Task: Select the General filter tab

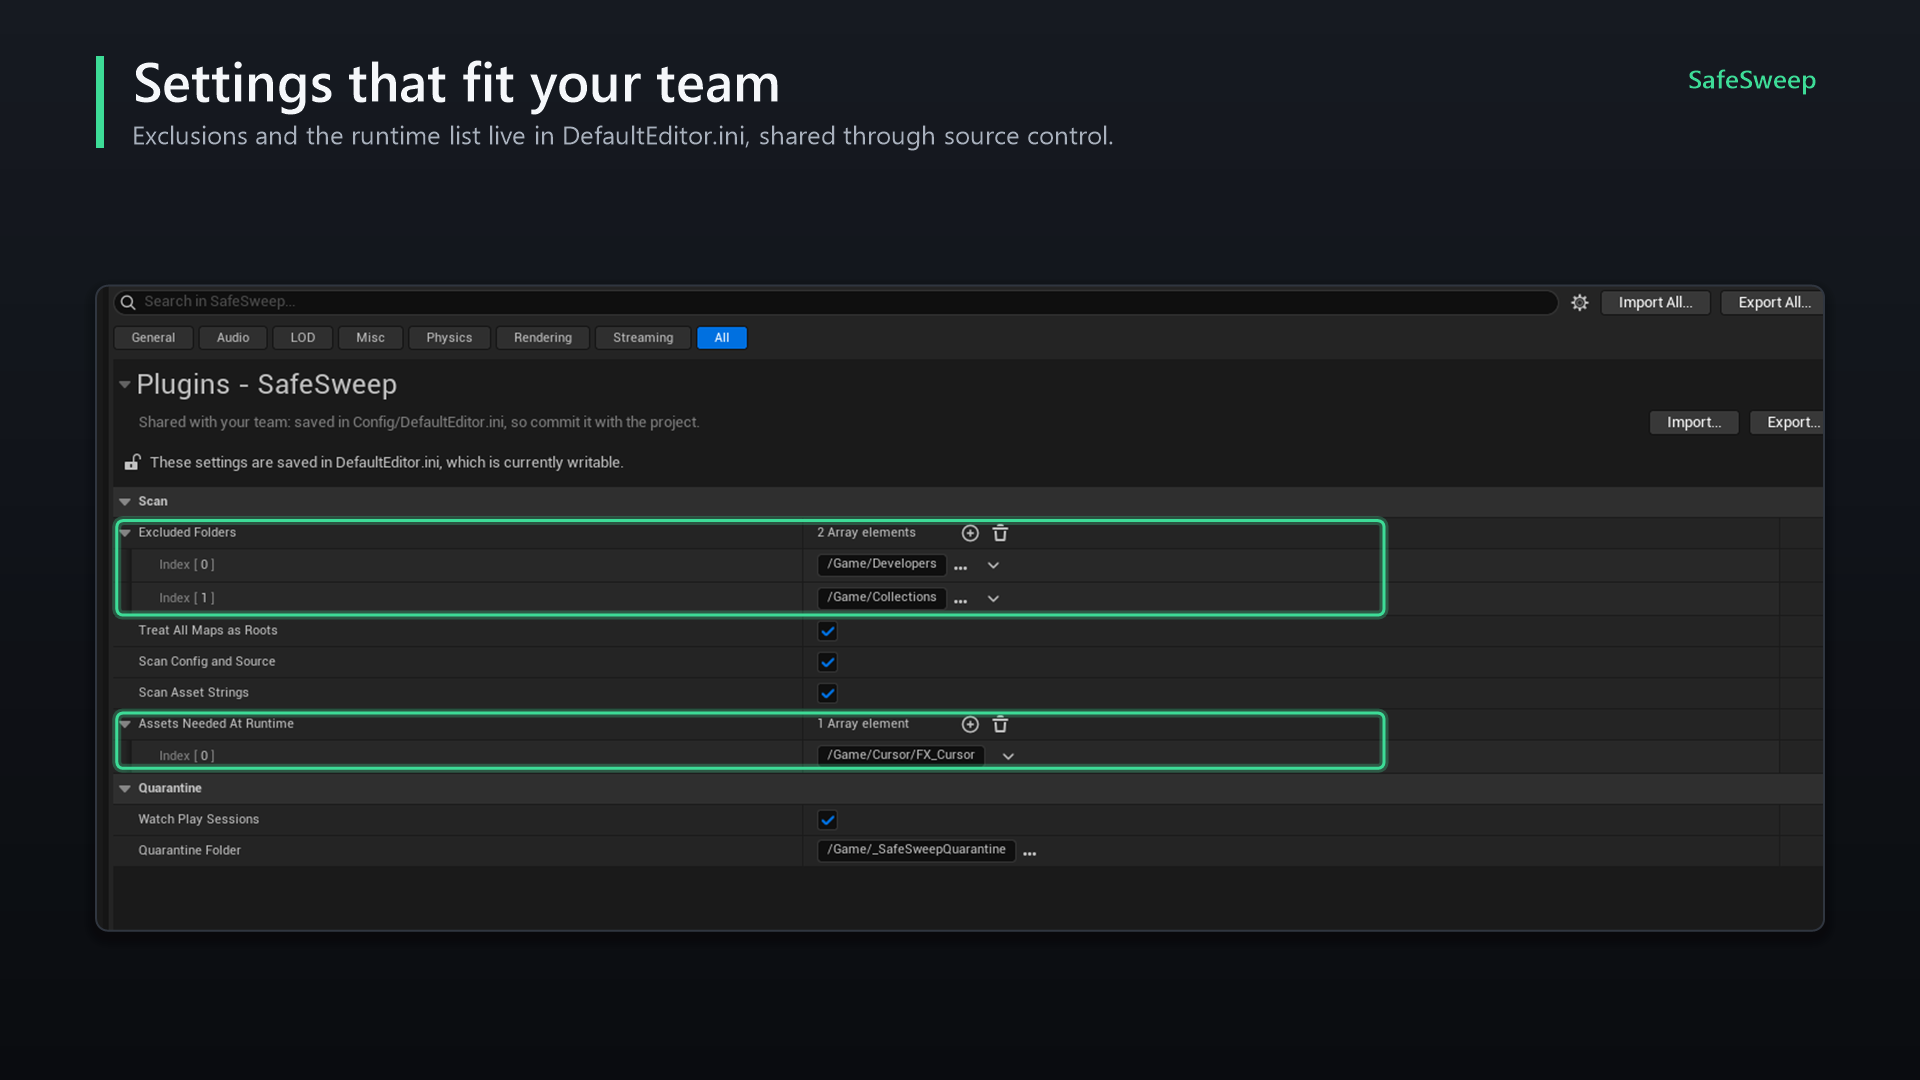Action: coord(153,338)
